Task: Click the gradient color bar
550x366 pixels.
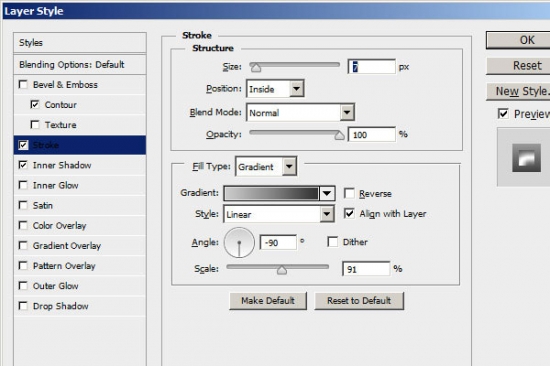Action: click(x=271, y=193)
